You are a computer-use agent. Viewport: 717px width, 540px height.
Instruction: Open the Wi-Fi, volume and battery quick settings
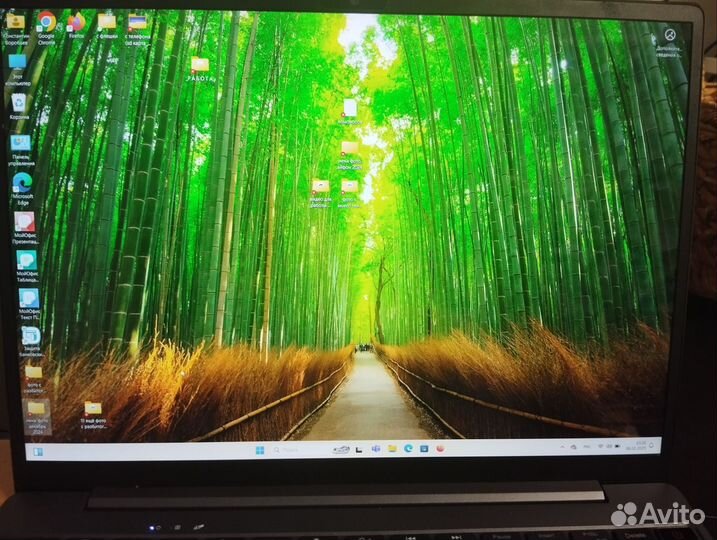[609, 446]
